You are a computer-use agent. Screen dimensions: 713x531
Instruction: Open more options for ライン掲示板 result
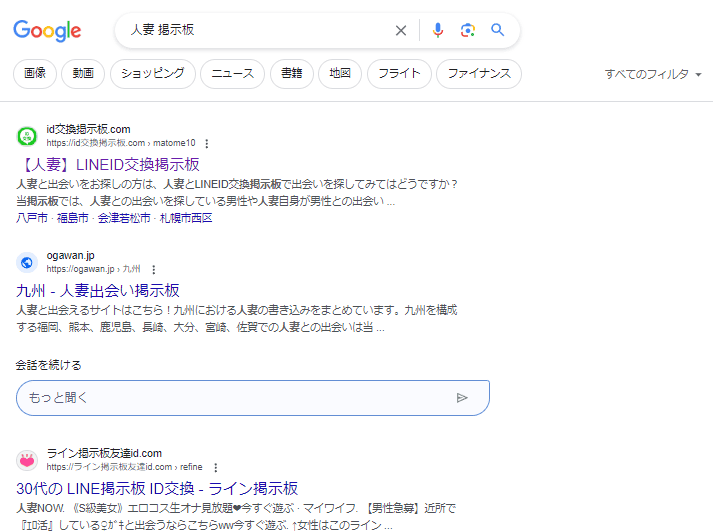click(214, 467)
